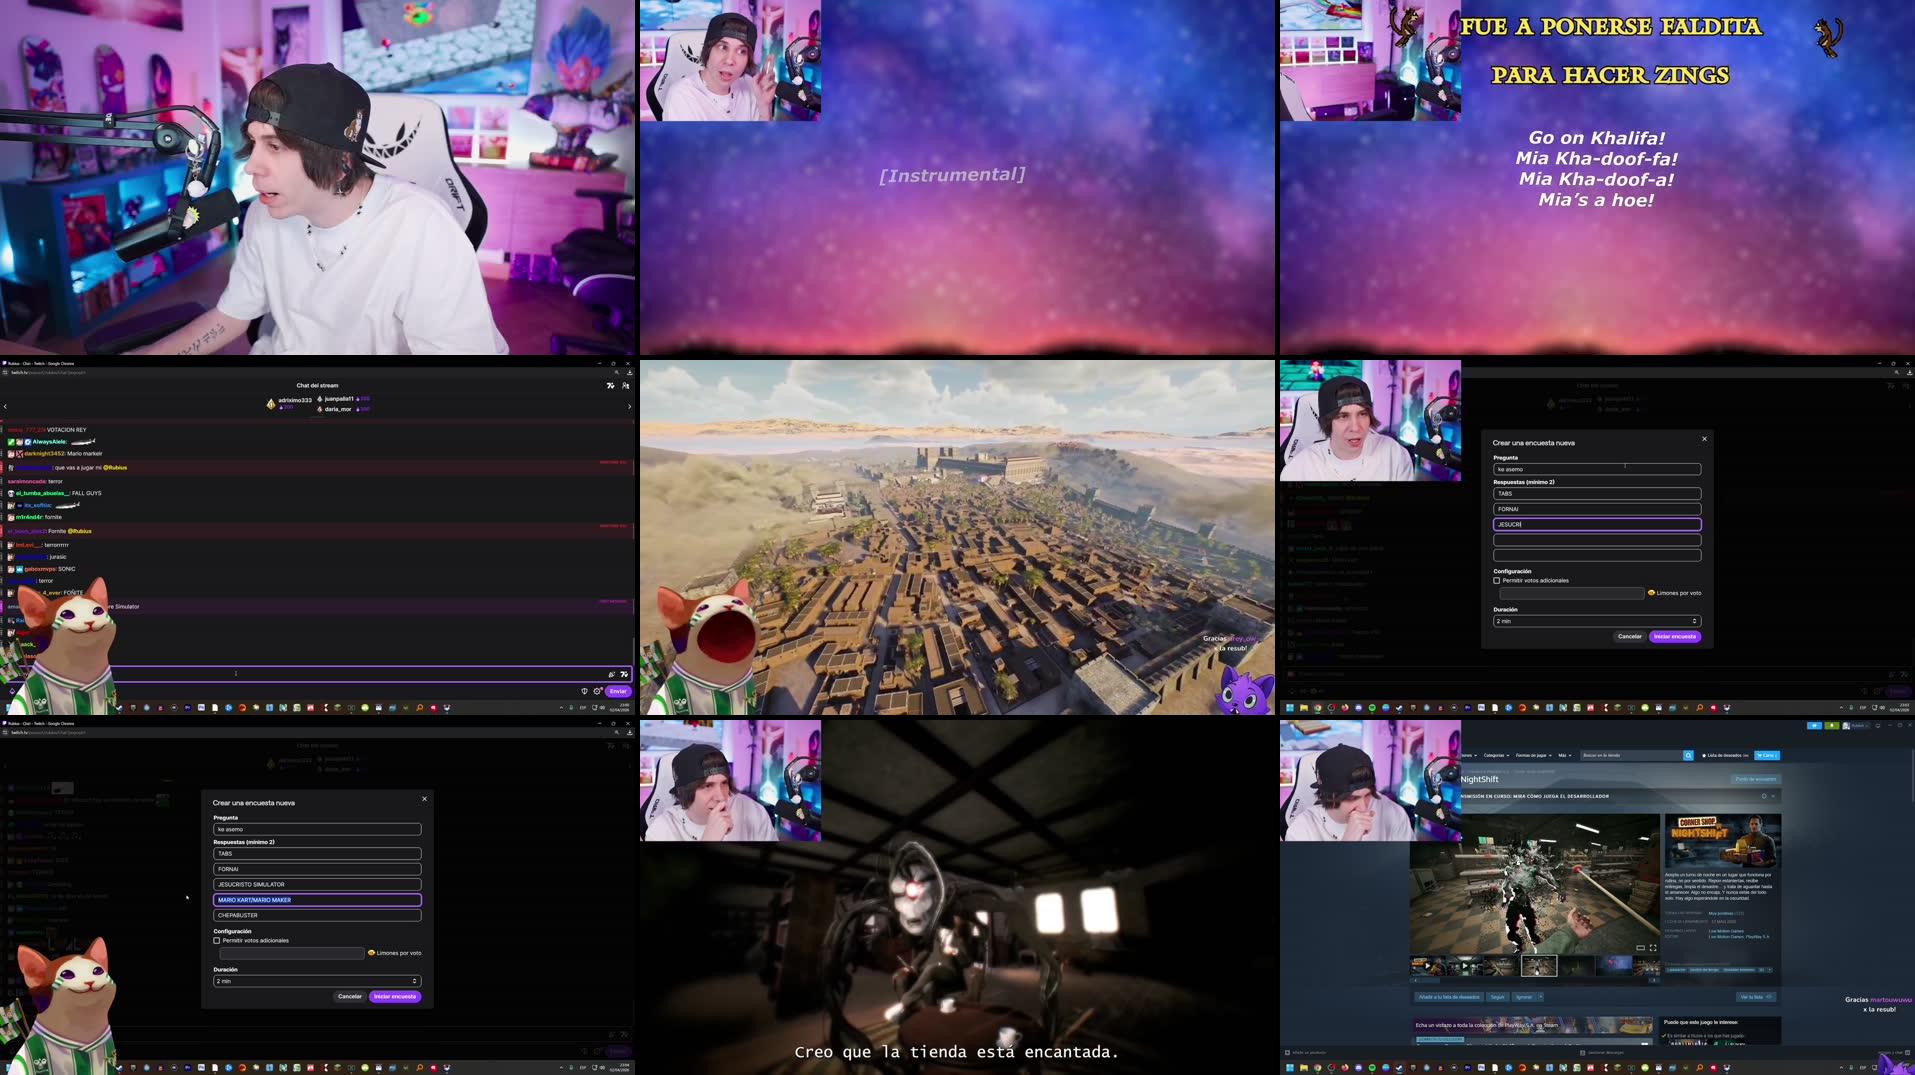Open the Formas de jugar menu
The height and width of the screenshot is (1075, 1915).
pyautogui.click(x=1534, y=755)
